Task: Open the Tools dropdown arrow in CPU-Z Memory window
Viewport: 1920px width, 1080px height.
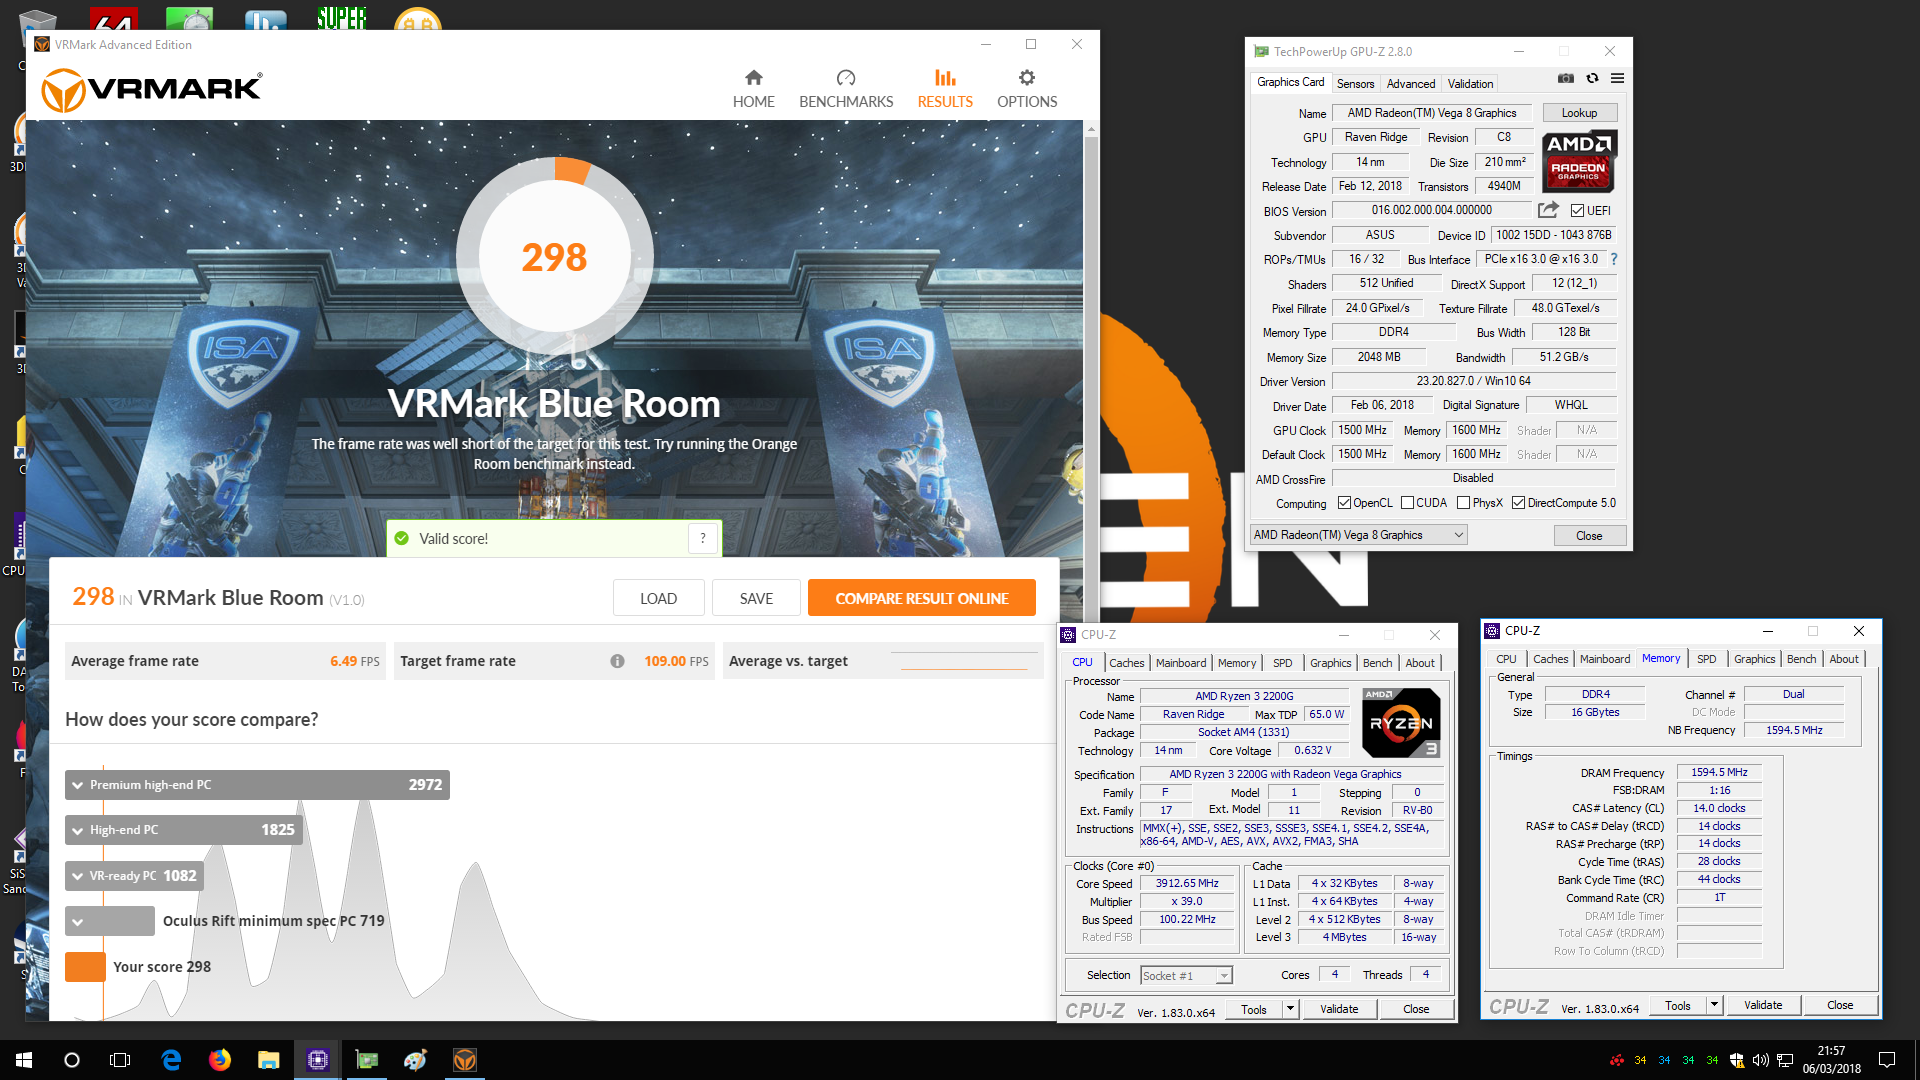Action: click(x=1714, y=1005)
